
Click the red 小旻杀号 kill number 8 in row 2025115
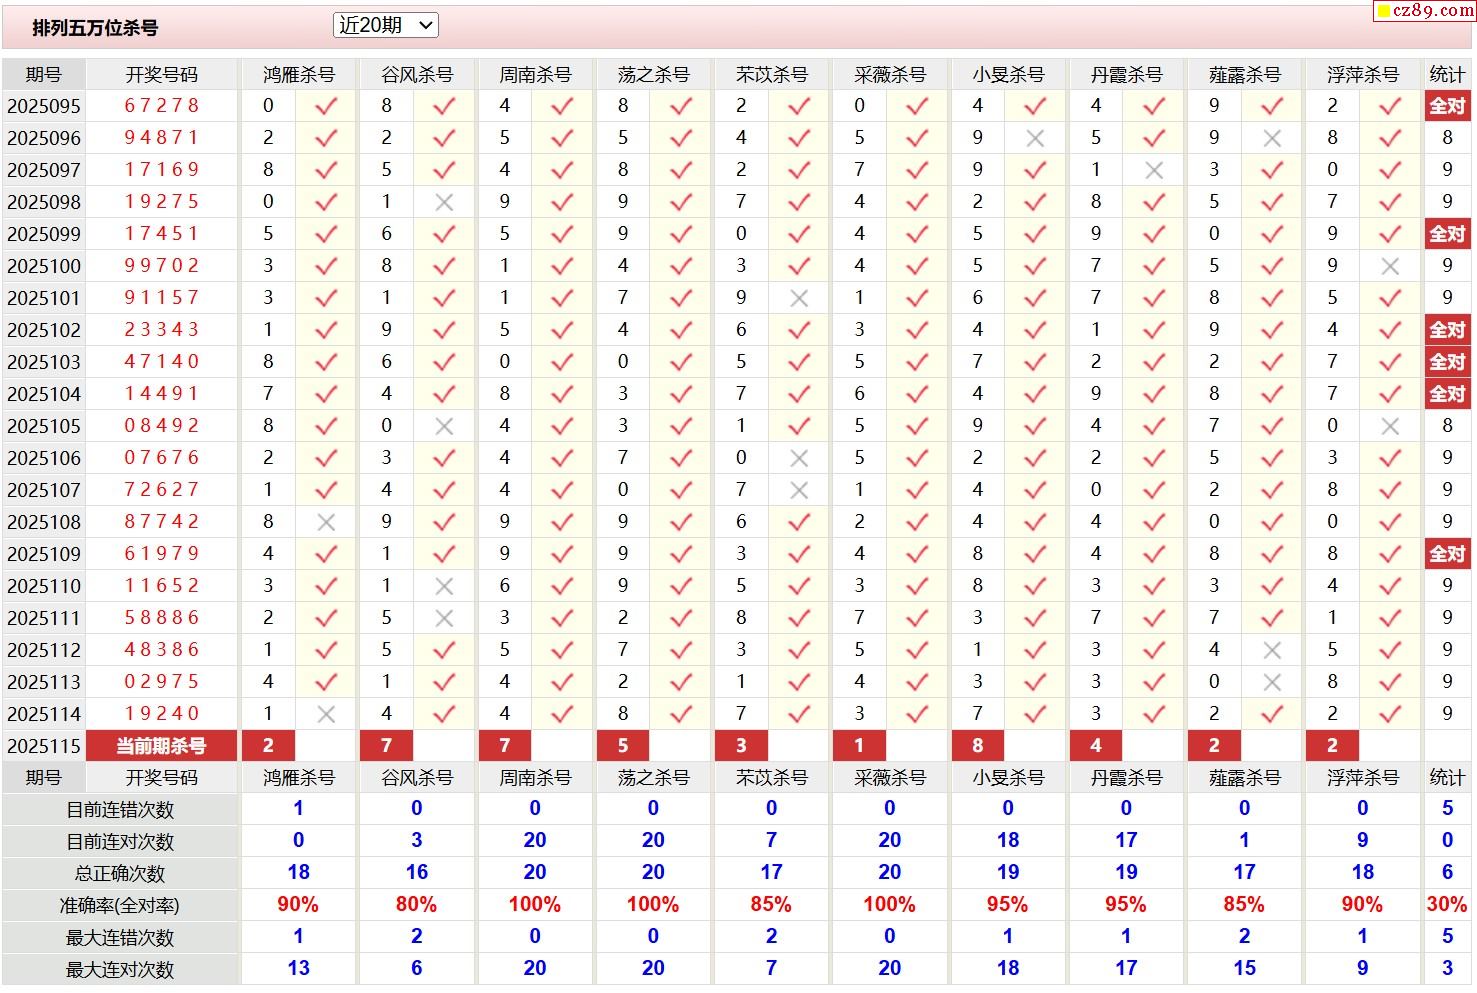click(978, 746)
